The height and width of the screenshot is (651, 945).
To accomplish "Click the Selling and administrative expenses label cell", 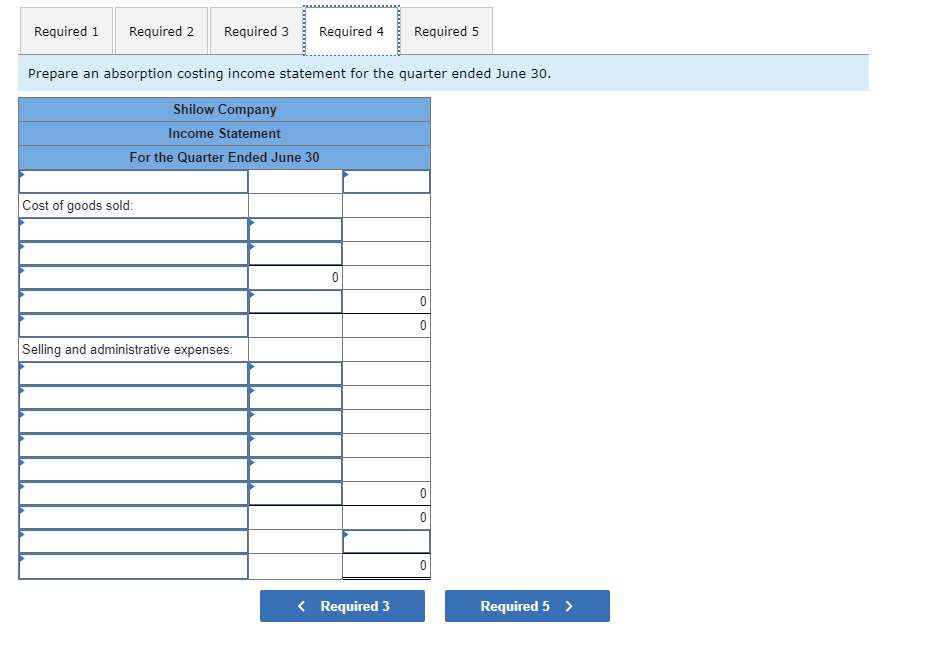I will tap(133, 349).
